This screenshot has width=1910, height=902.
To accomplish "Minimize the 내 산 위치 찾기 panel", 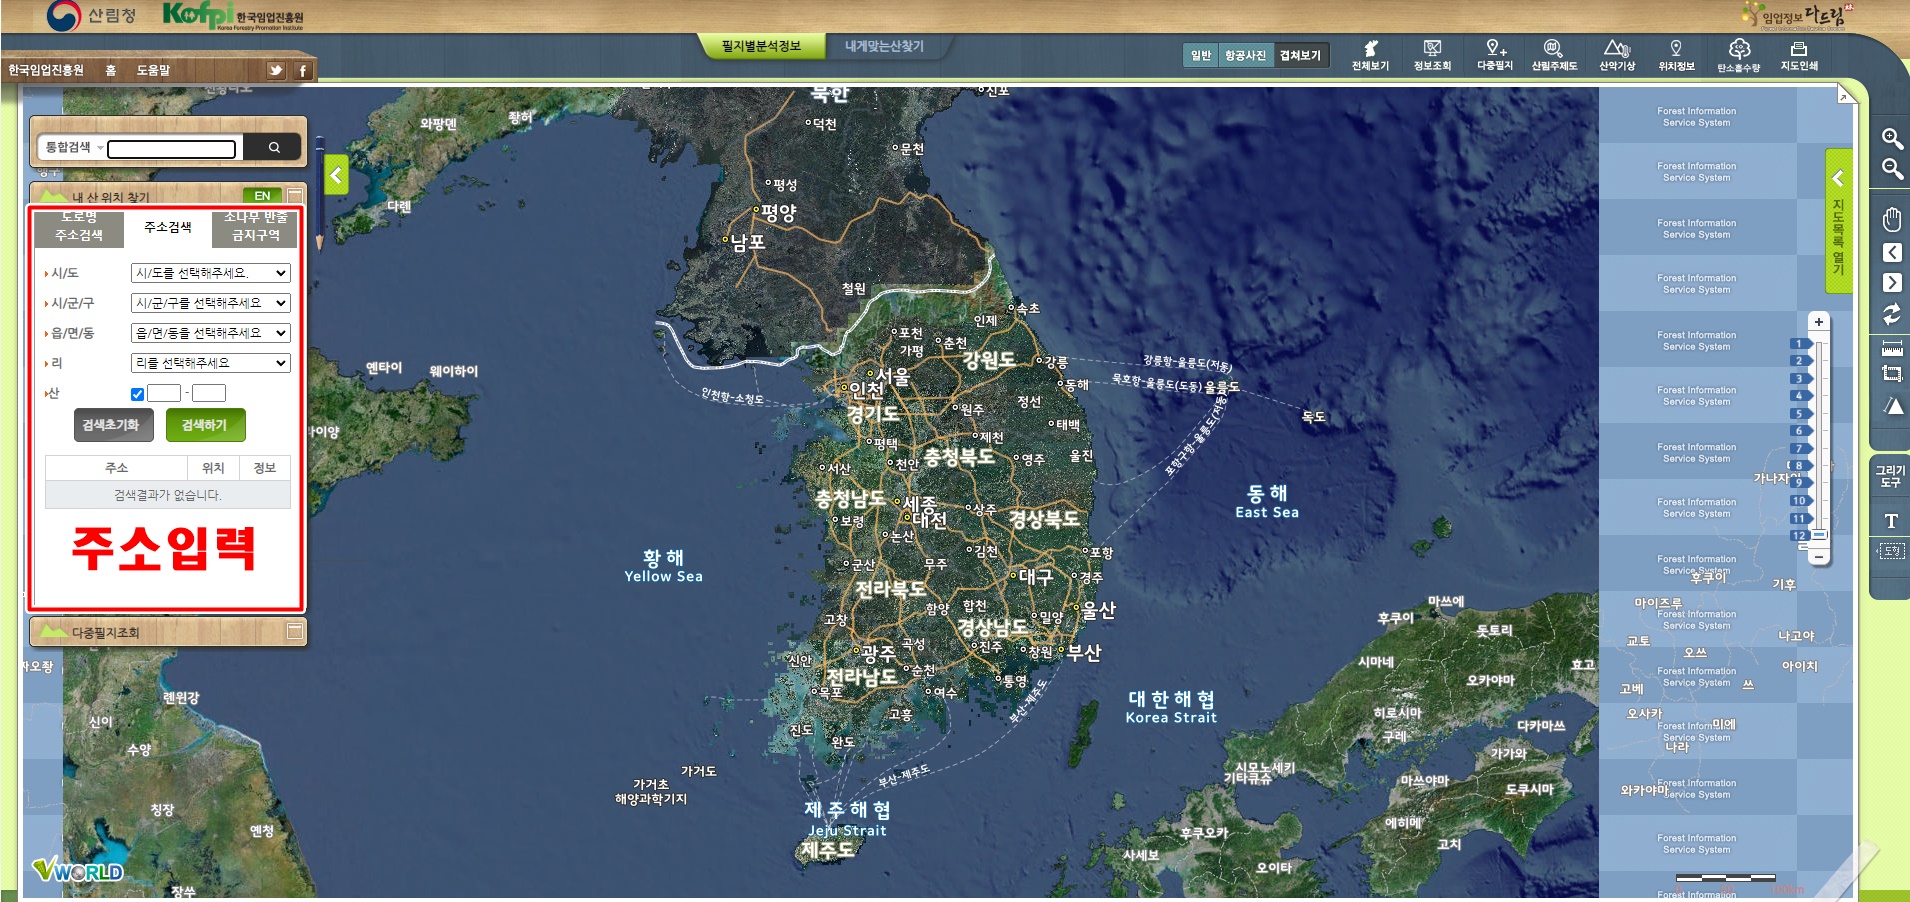I will tap(295, 195).
